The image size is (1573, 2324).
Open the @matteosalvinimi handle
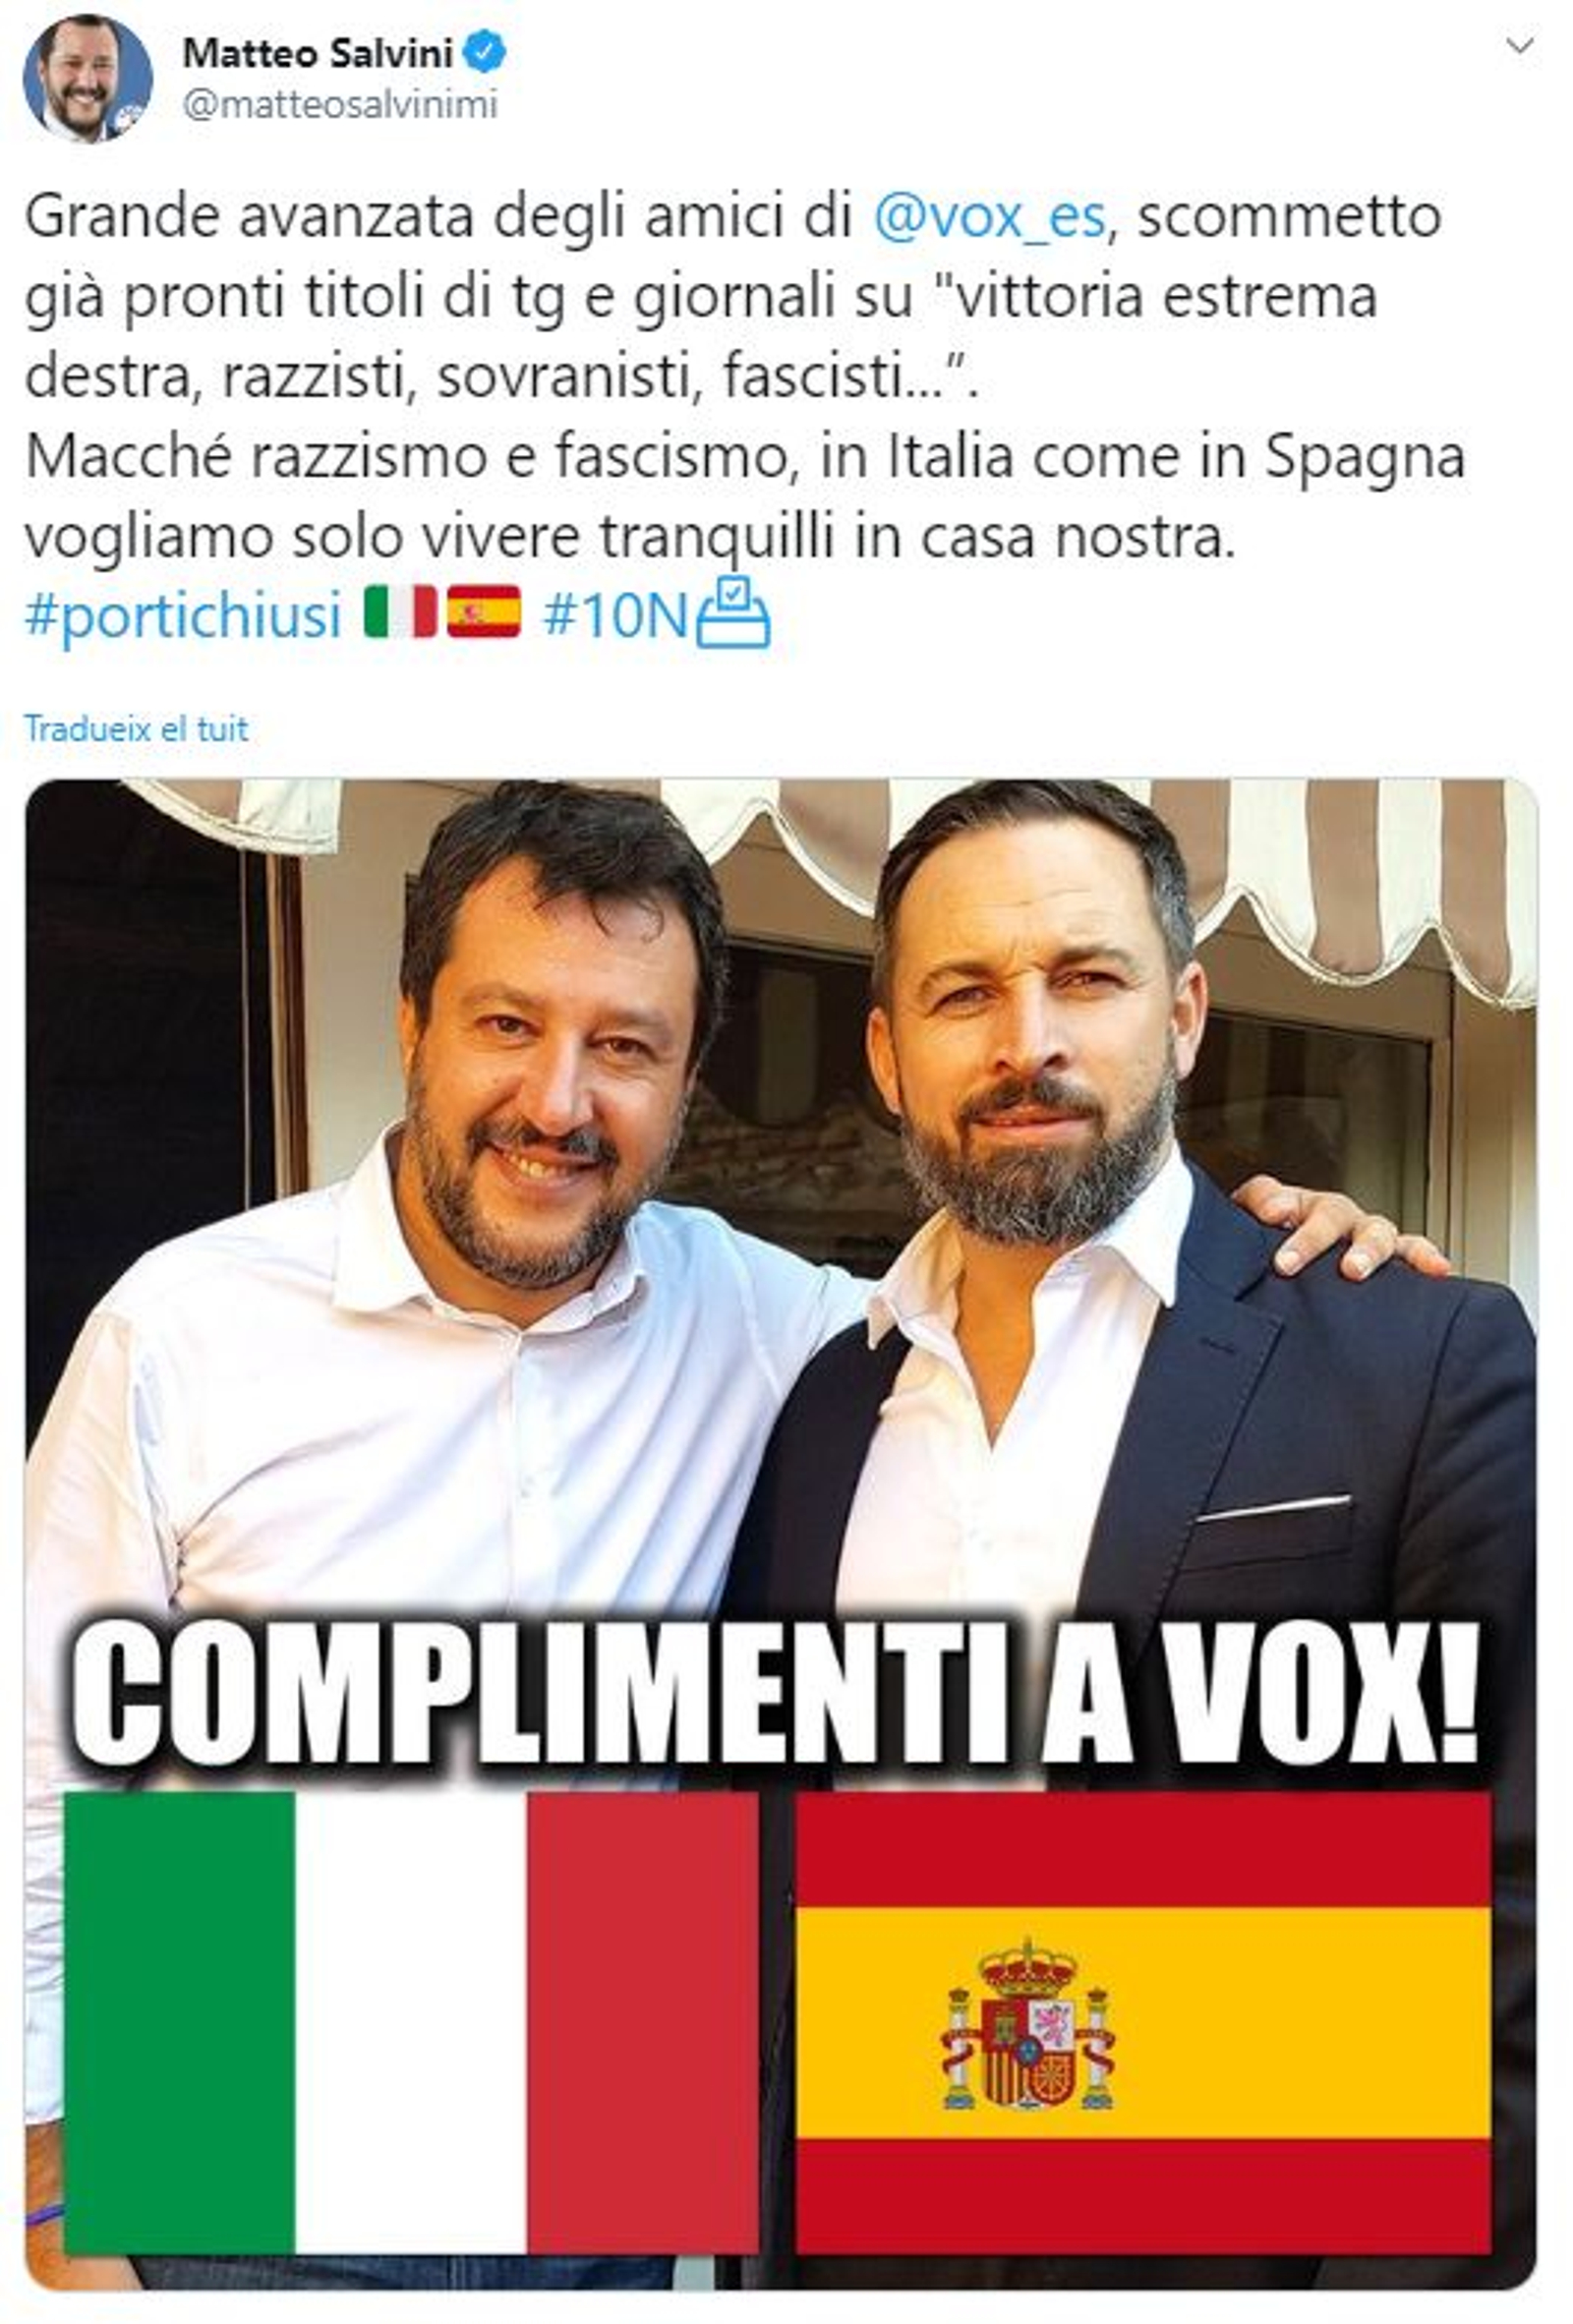click(340, 104)
